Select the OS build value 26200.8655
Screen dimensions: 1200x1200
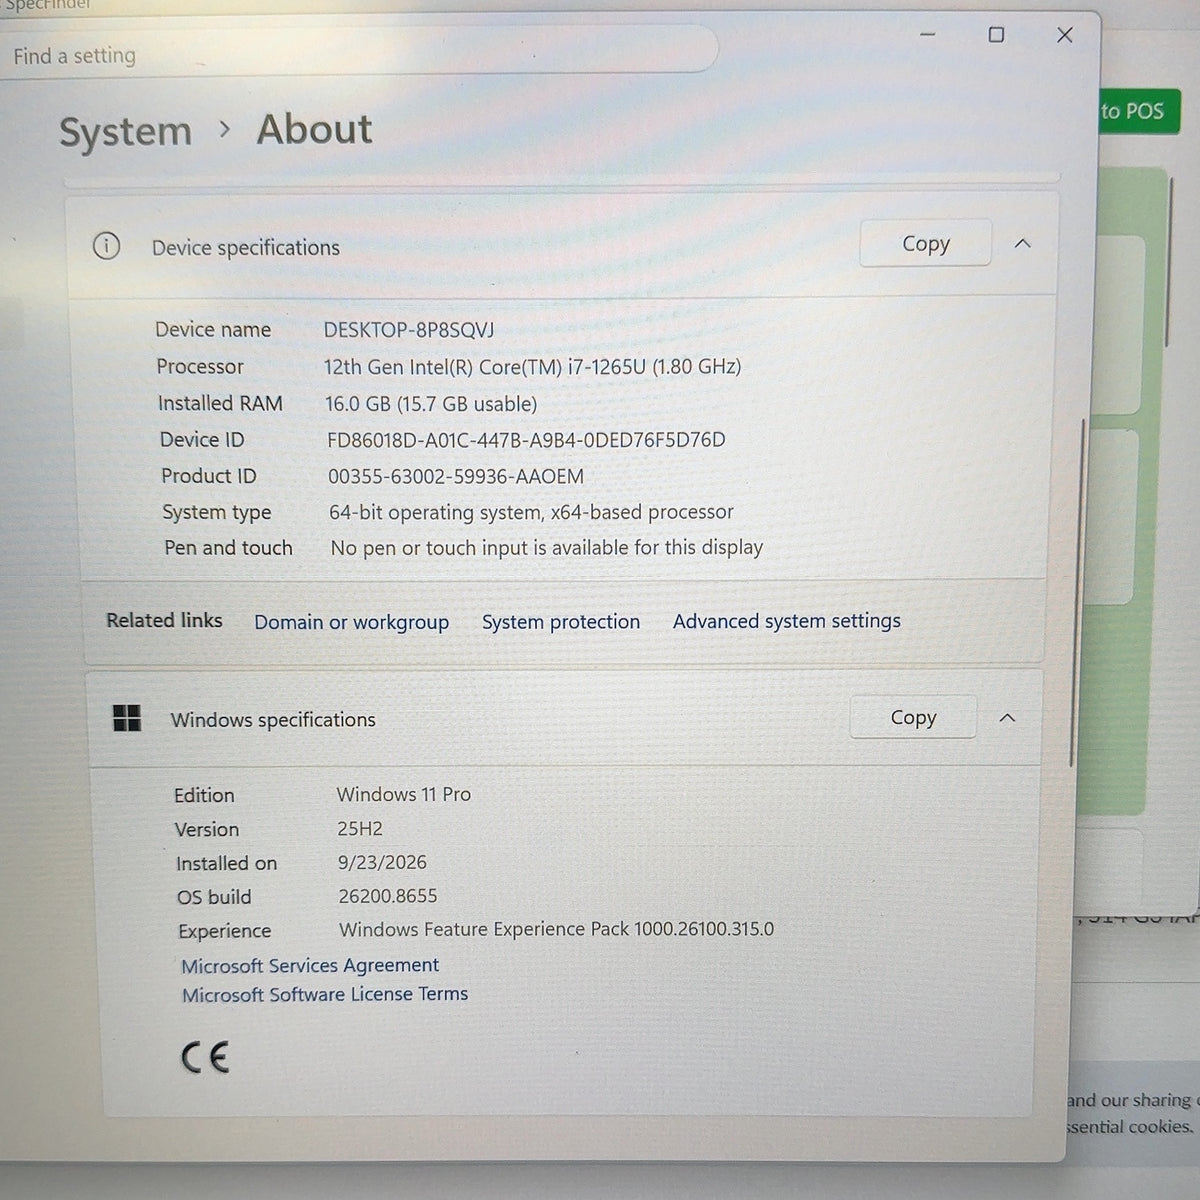tap(388, 896)
